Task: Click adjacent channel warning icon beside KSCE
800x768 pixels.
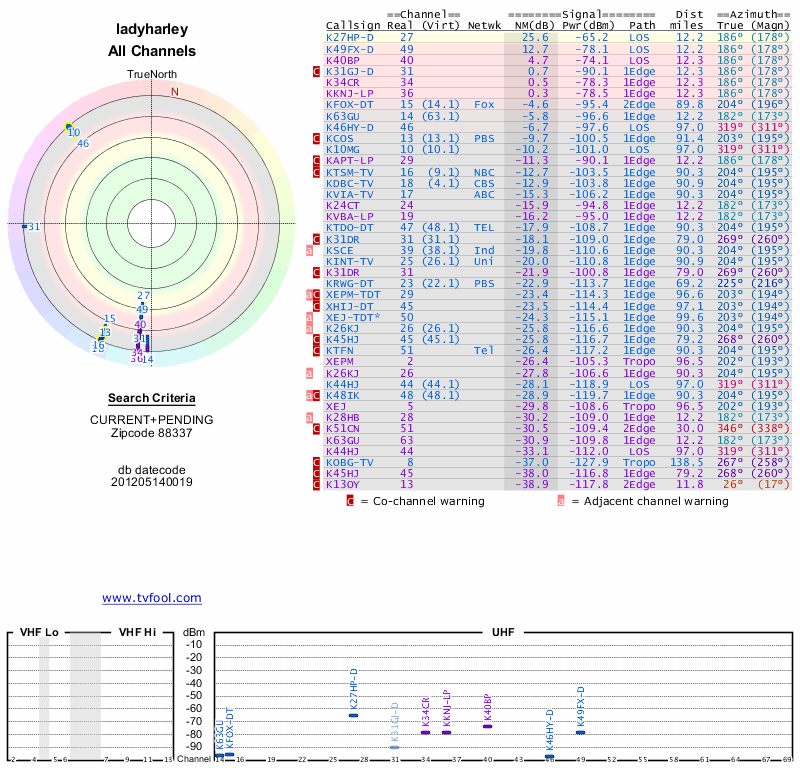Action: click(317, 250)
